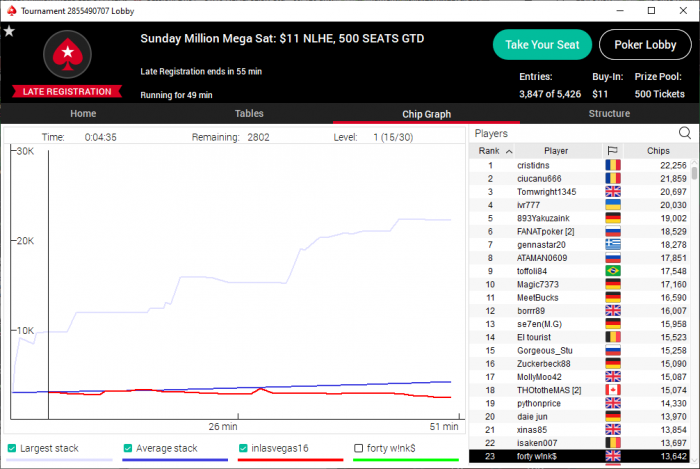Select player Zuckerbeck88 row

point(579,364)
